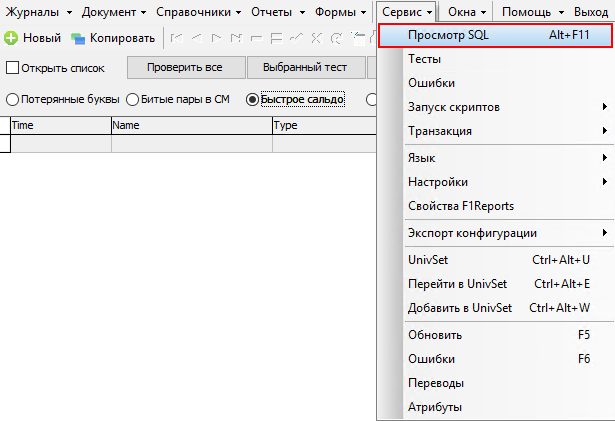Choose Атрибуты menu item
The image size is (615, 421).
pos(508,407)
